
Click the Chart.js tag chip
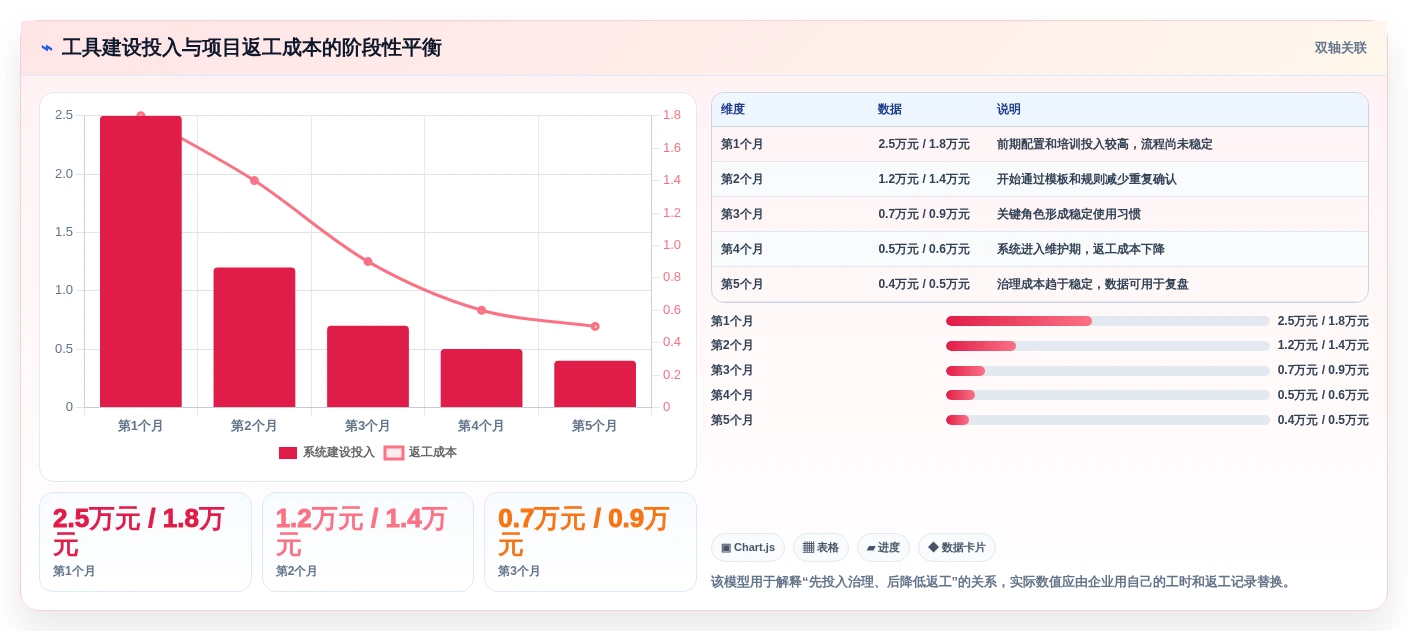(x=748, y=548)
